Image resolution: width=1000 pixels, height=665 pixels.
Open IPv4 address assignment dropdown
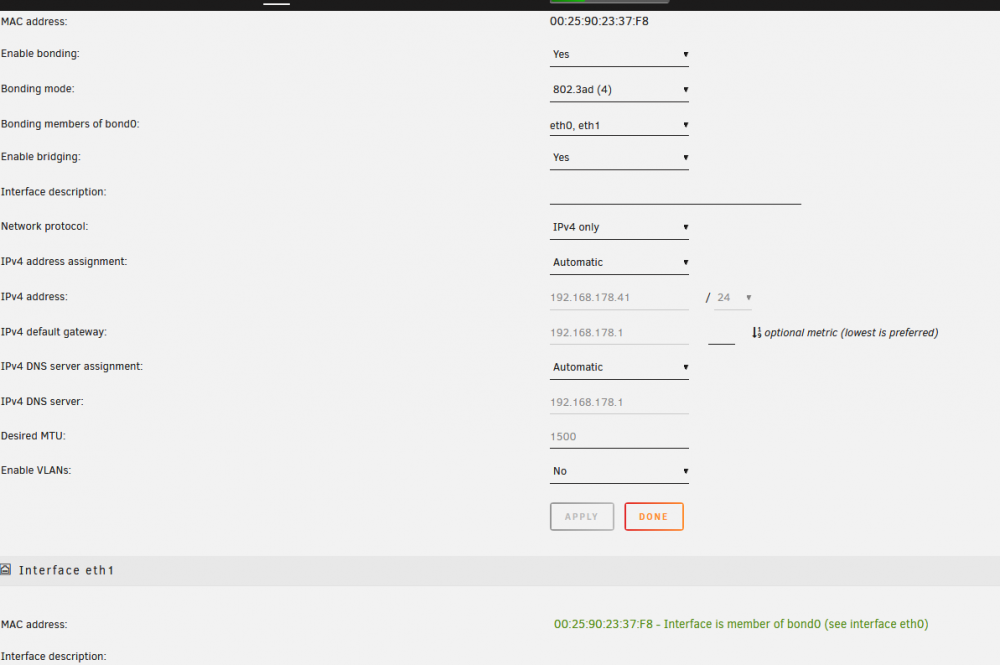click(x=619, y=262)
